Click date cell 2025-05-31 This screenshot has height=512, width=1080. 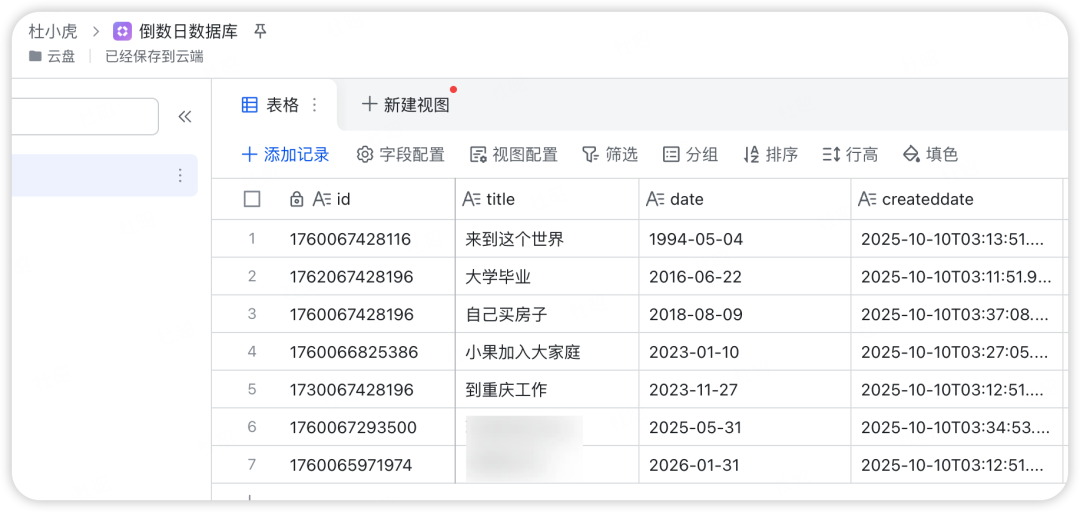click(x=745, y=427)
